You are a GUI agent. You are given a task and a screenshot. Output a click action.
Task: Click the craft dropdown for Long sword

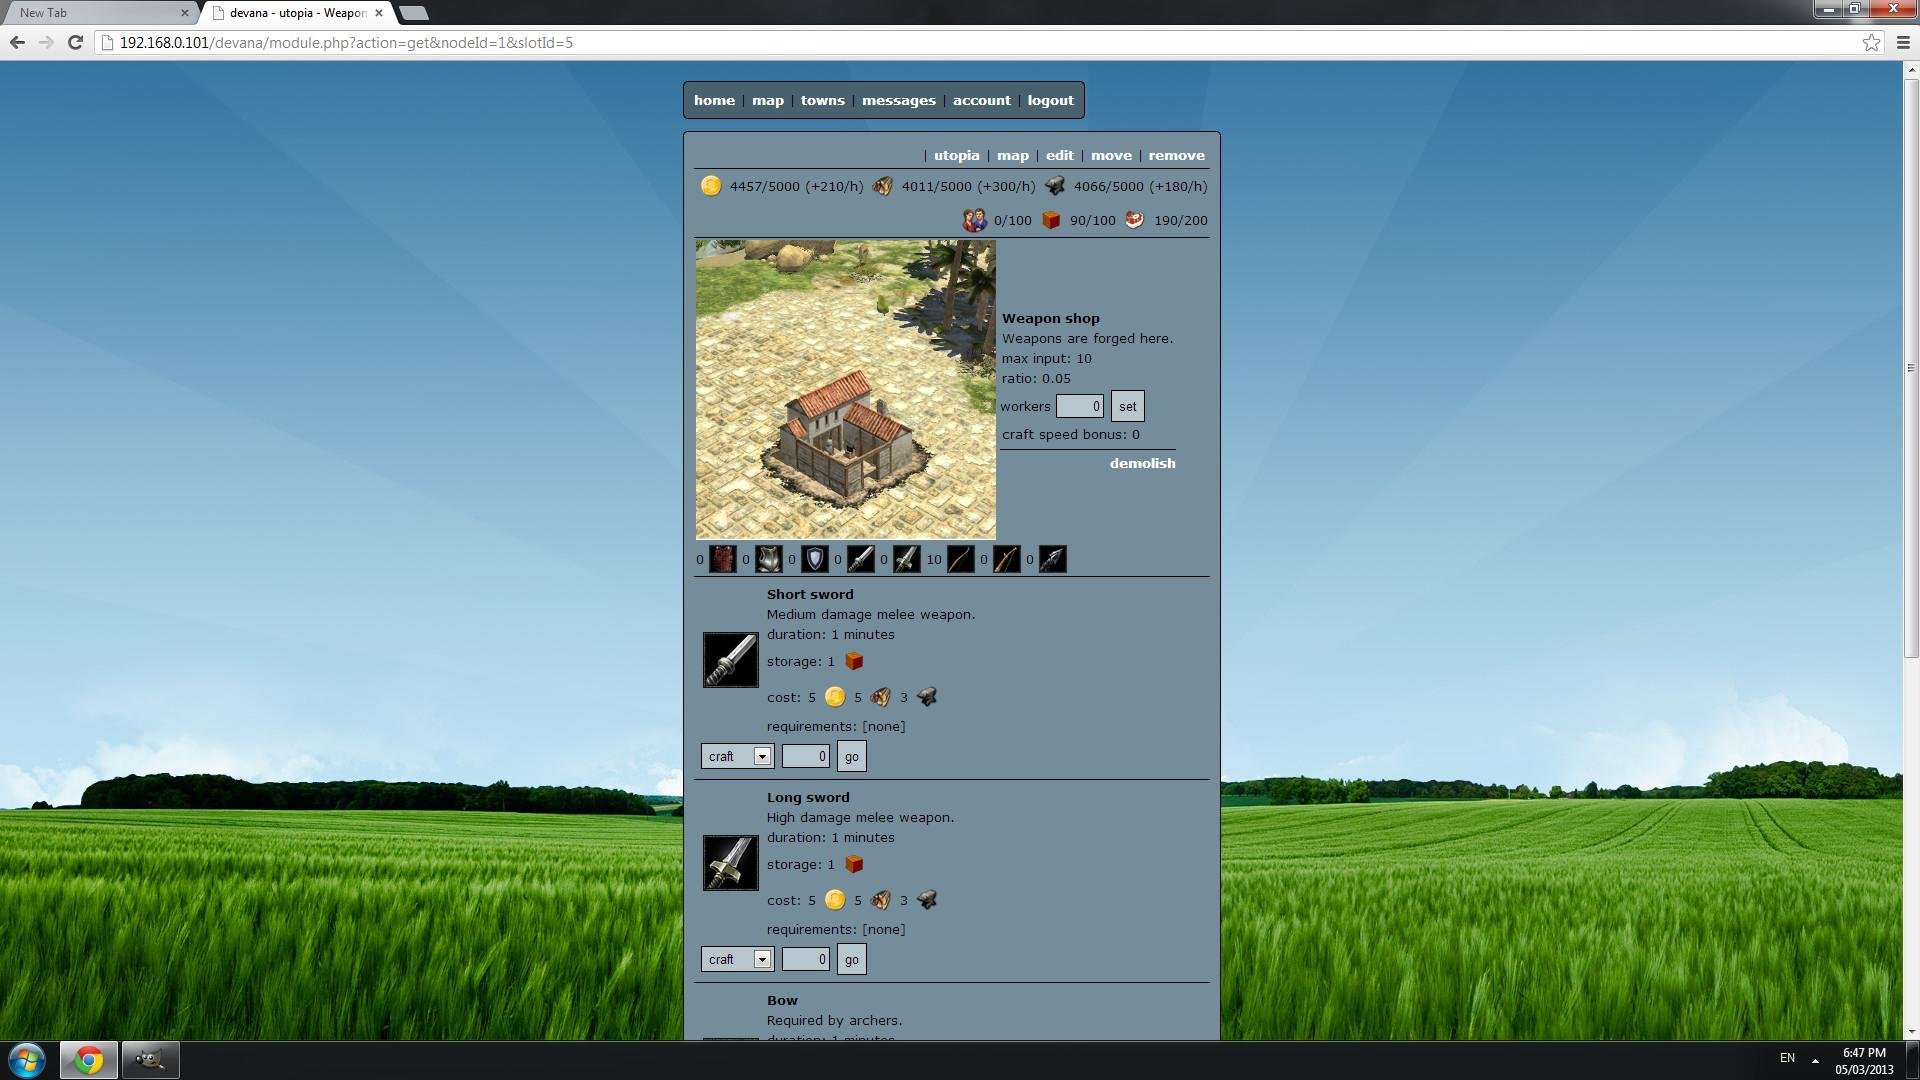pos(735,959)
